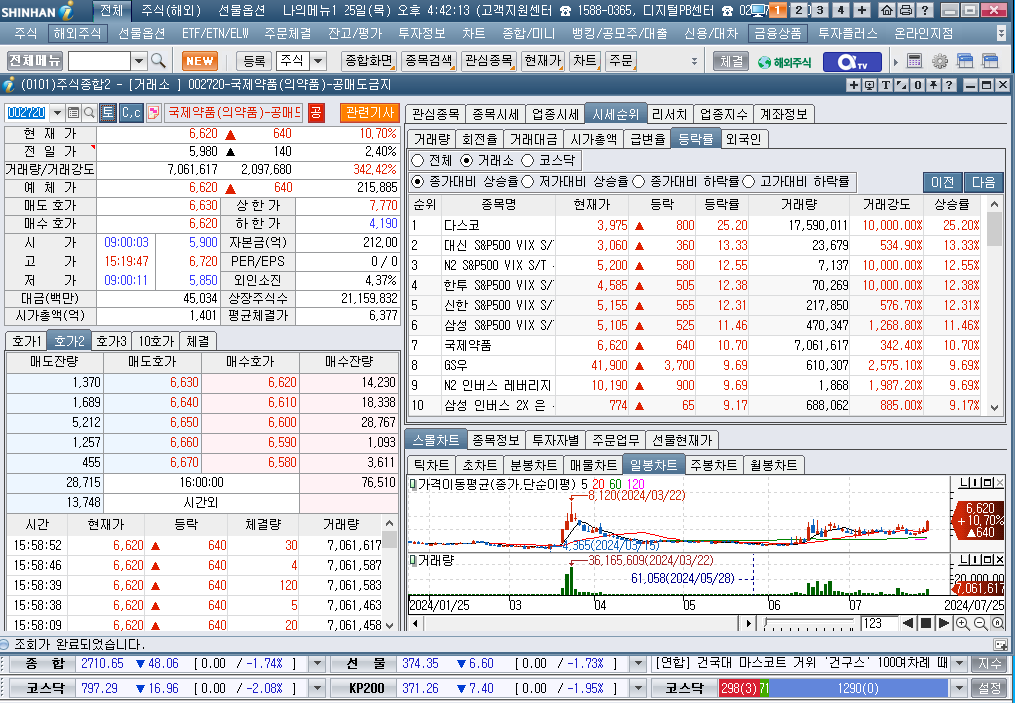
Task: Switch to the 호가1 tab
Action: tap(26, 341)
